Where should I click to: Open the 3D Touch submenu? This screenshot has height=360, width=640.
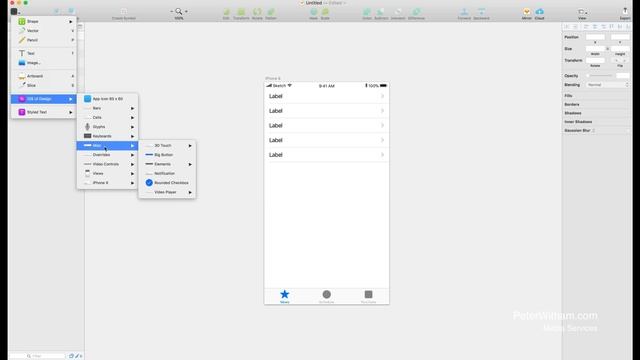click(167, 146)
